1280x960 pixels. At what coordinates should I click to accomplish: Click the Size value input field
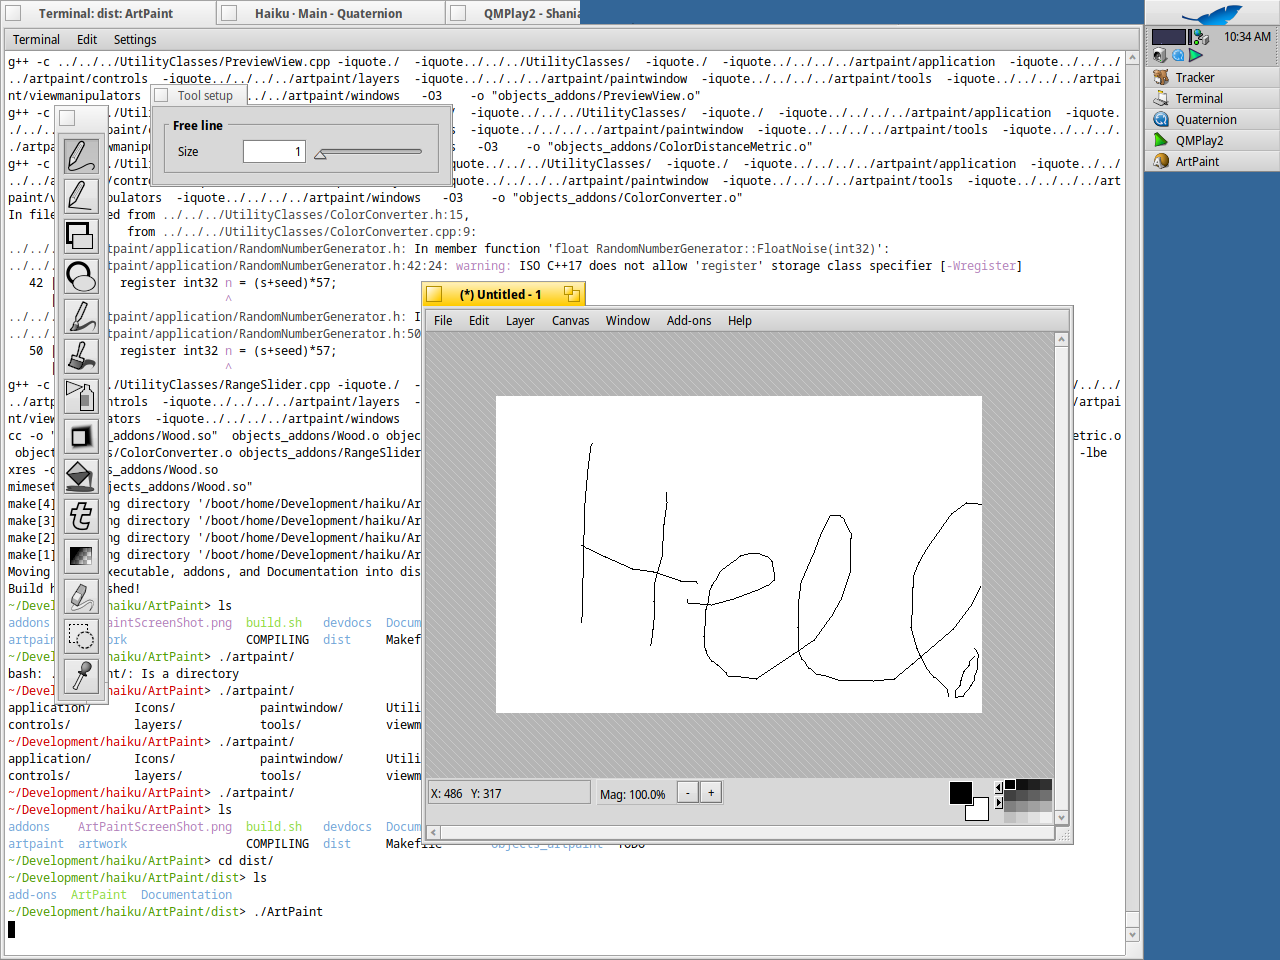coord(274,152)
